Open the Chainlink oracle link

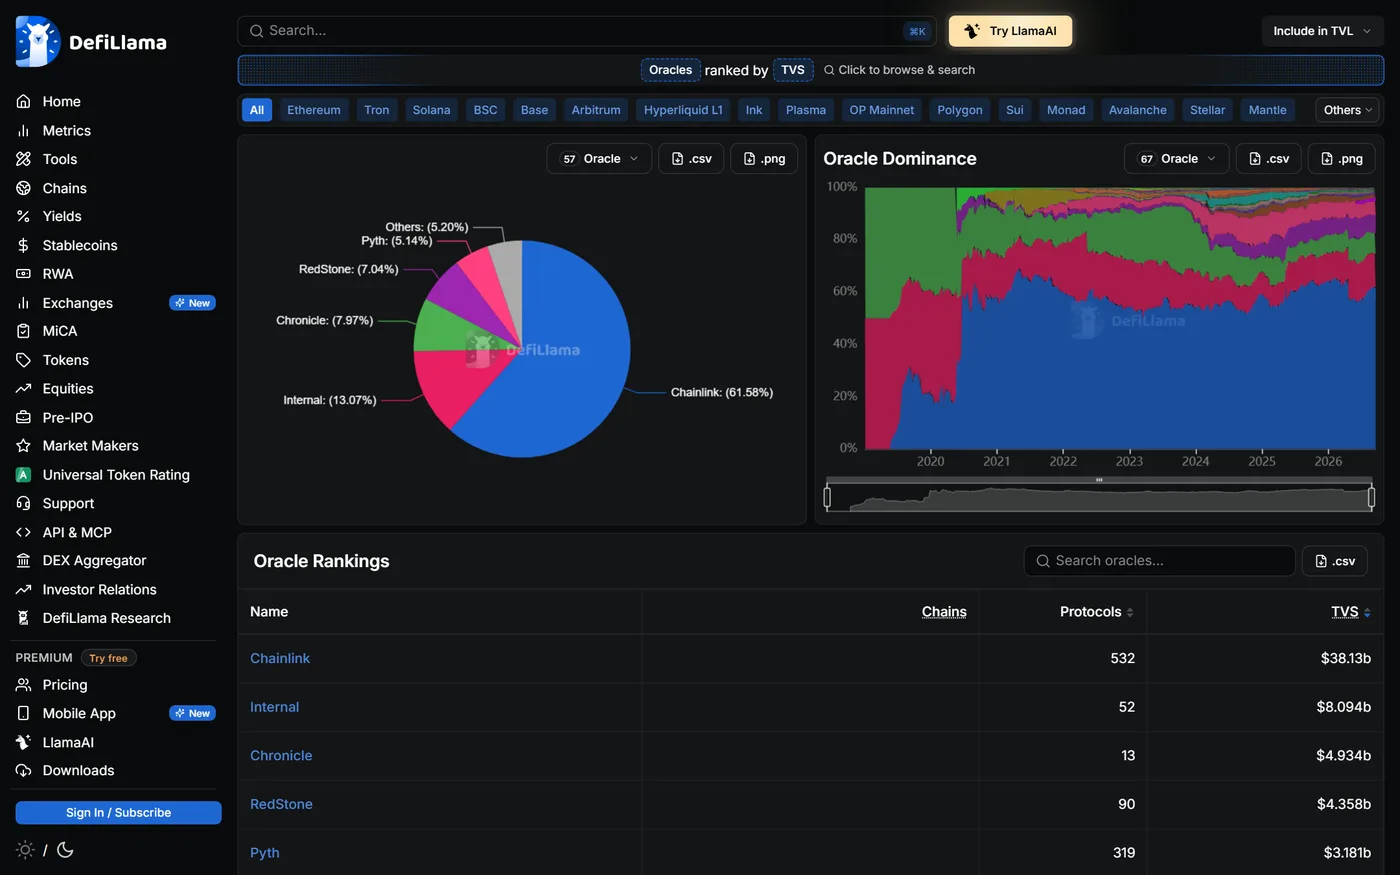tap(280, 659)
